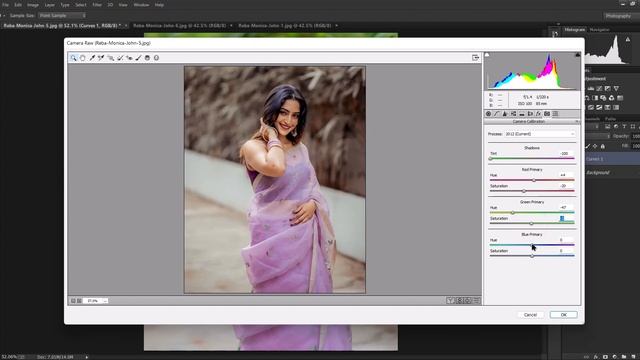Select the Background layer
The height and width of the screenshot is (360, 640).
point(612,173)
